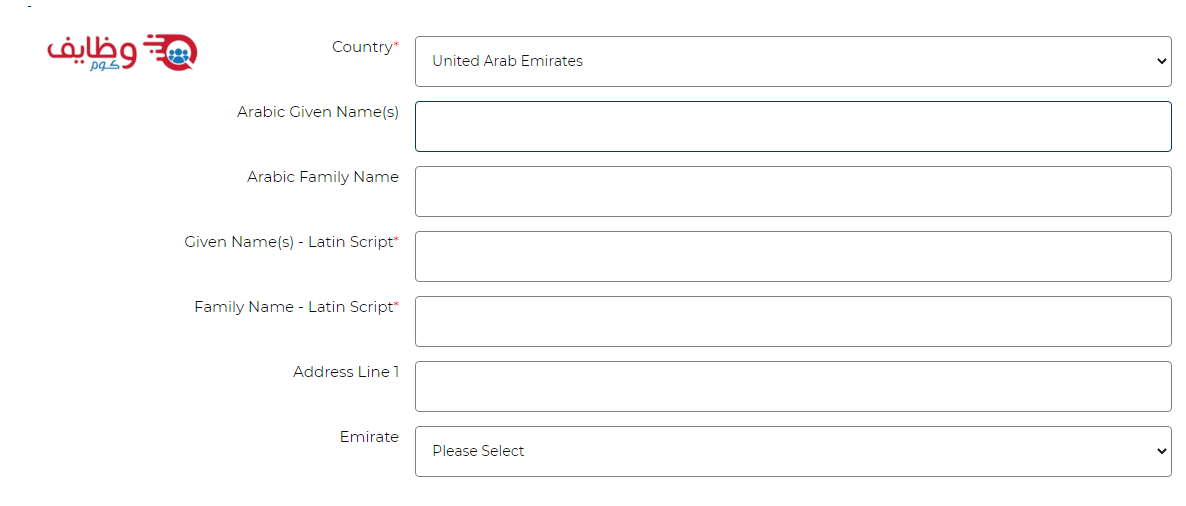
Task: Click the 'Address Line 1' label
Action: 346,372
